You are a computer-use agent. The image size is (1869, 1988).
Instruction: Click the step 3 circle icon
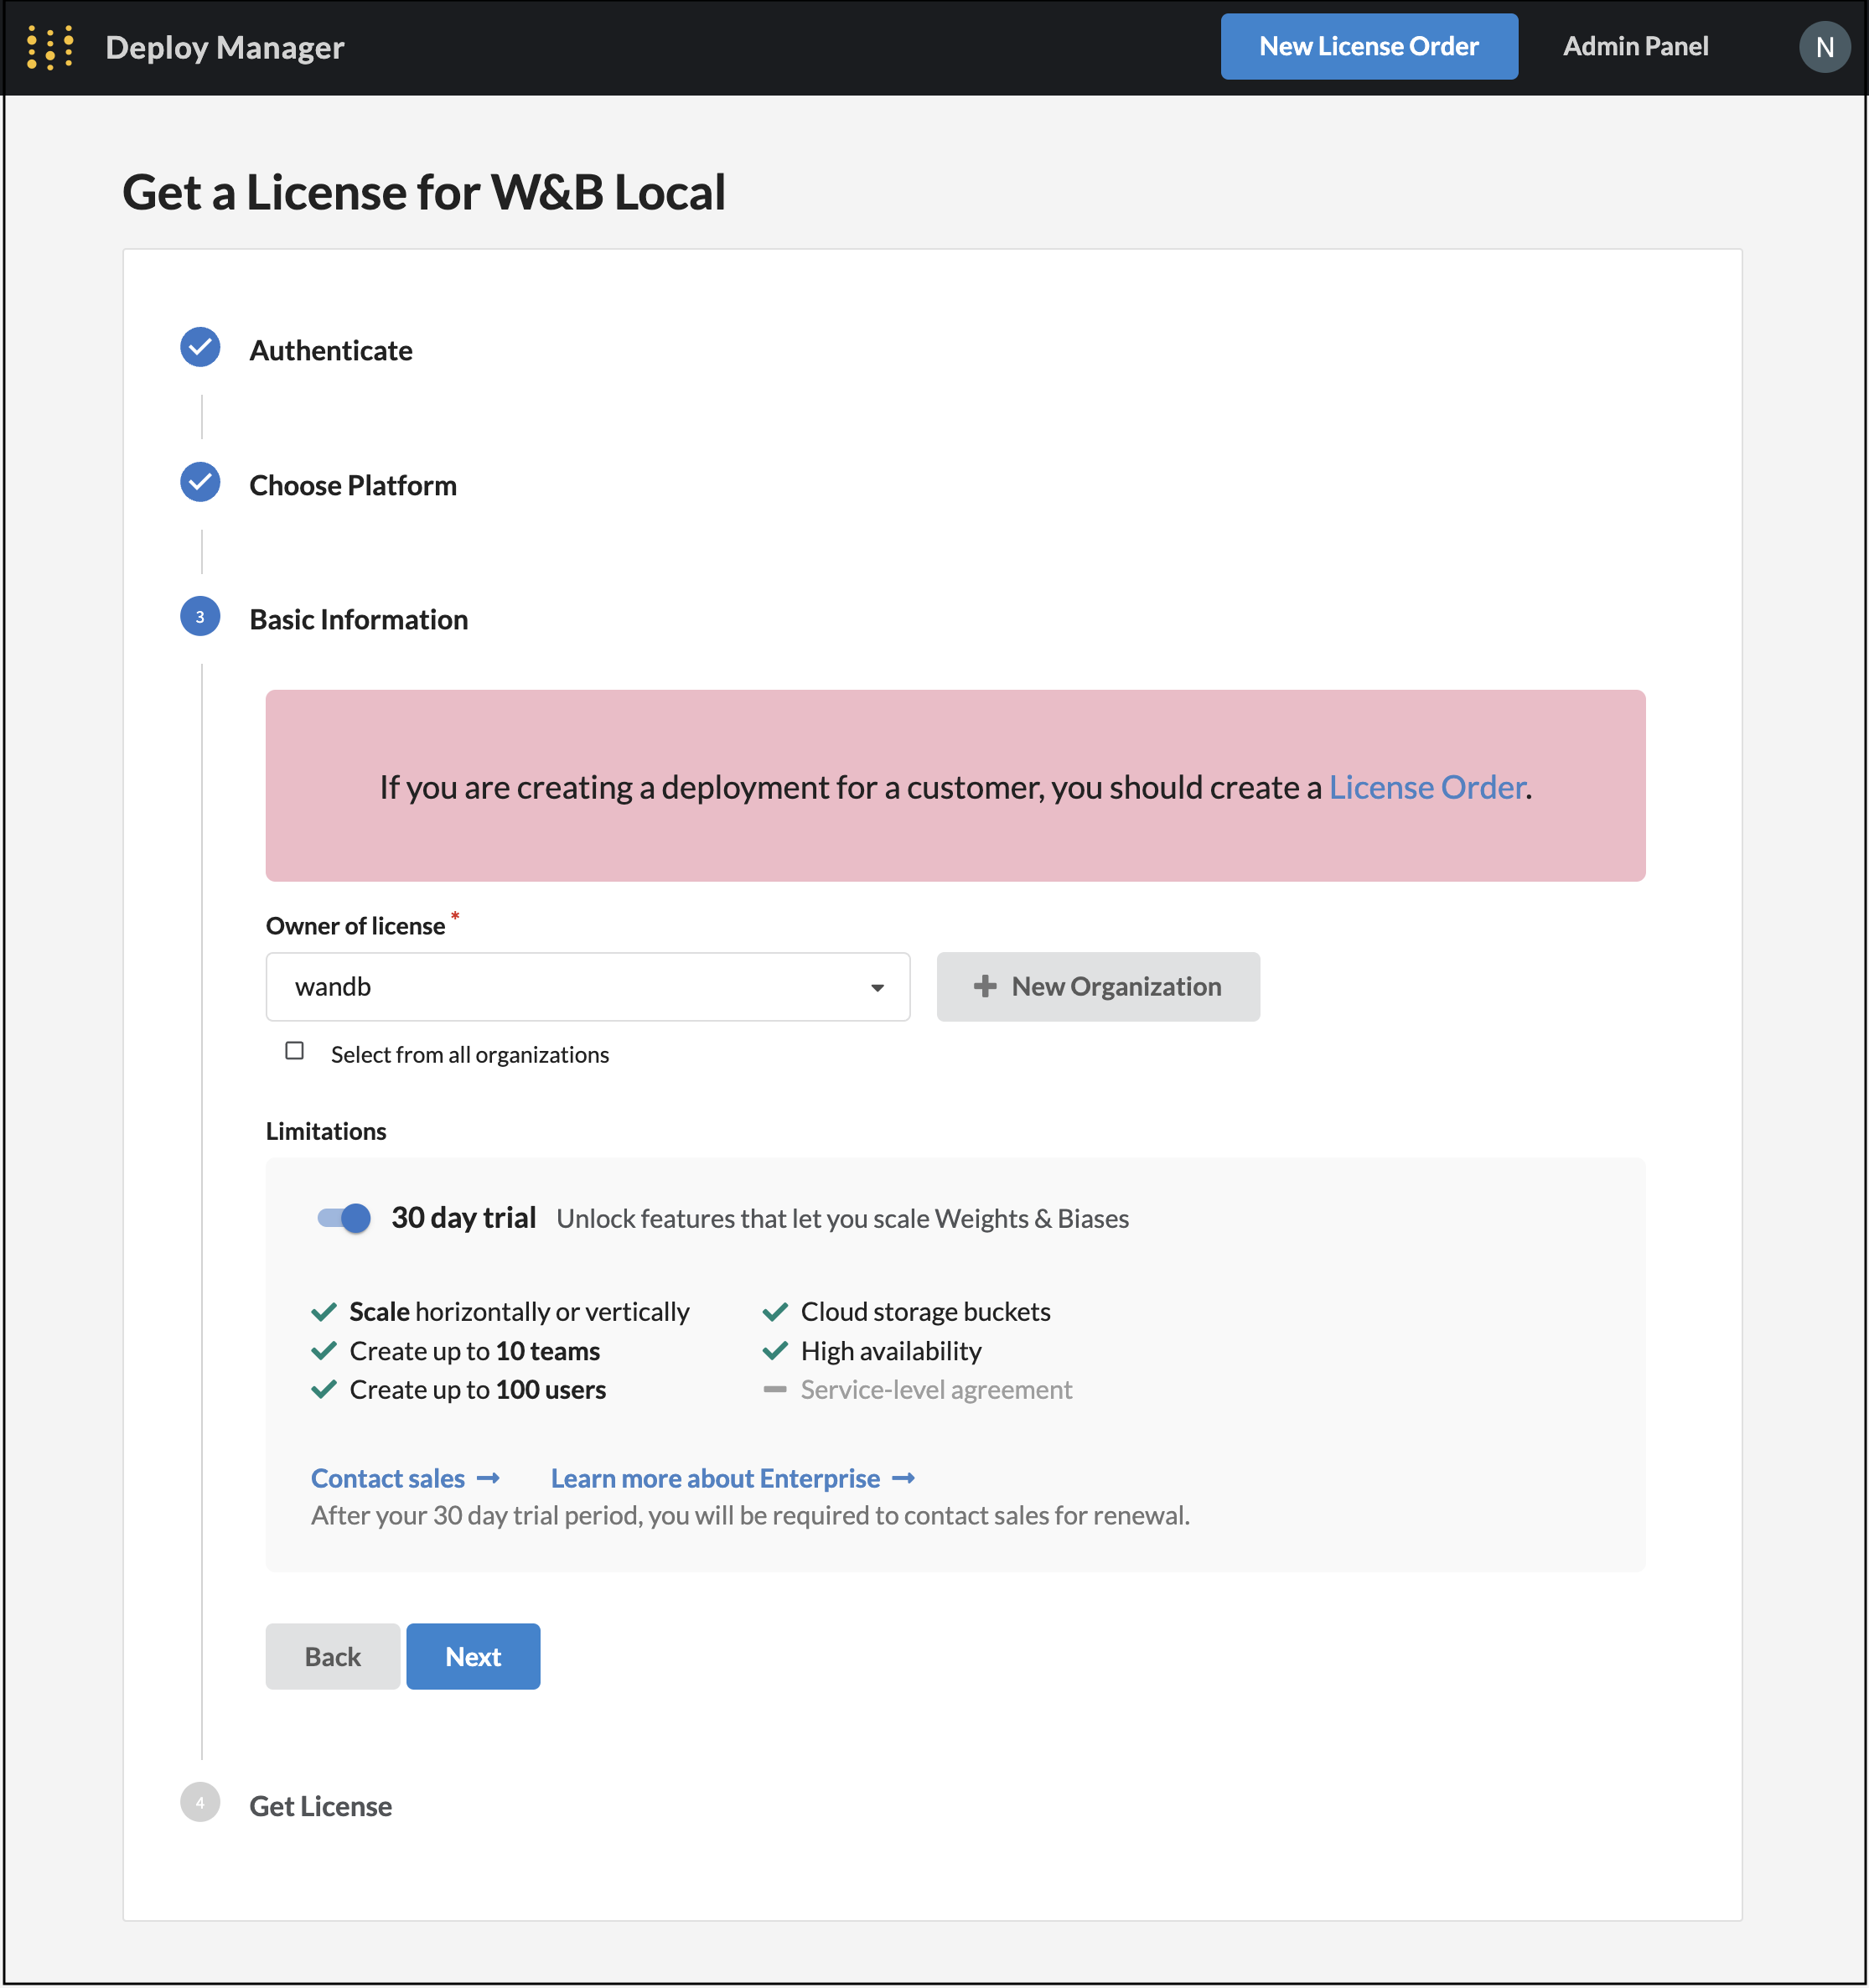coord(200,617)
